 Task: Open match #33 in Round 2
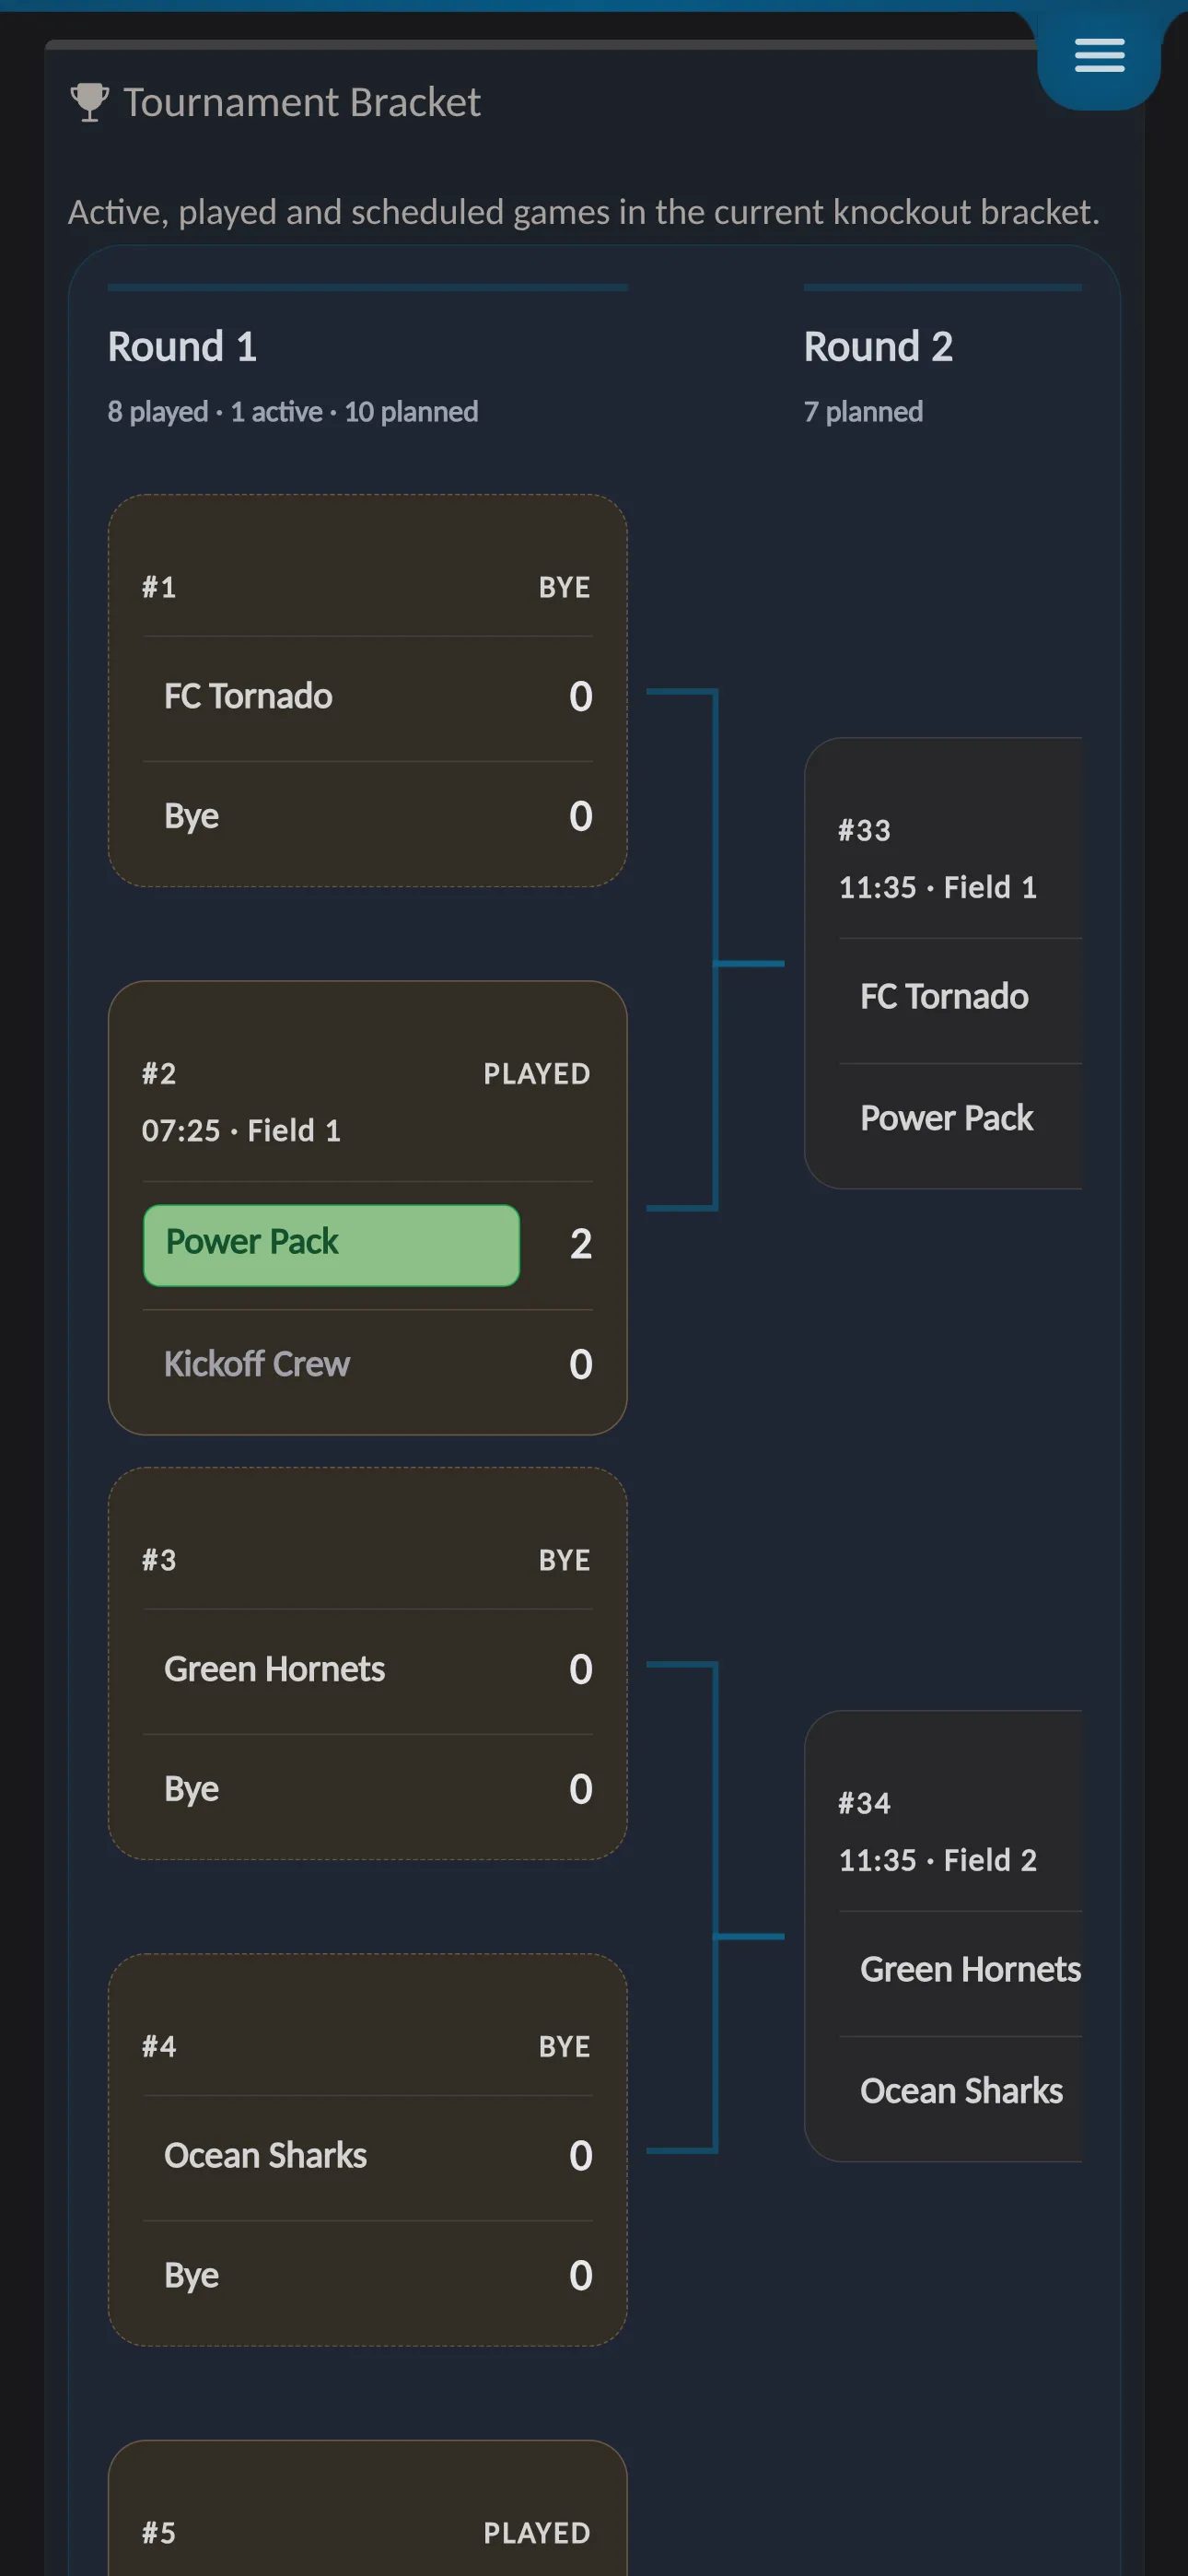pos(864,830)
